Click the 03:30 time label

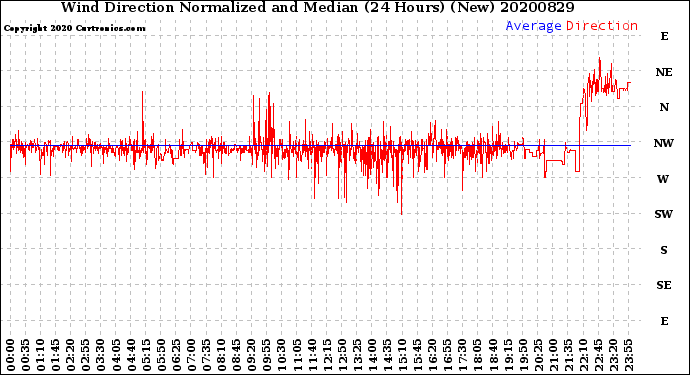click(x=101, y=355)
